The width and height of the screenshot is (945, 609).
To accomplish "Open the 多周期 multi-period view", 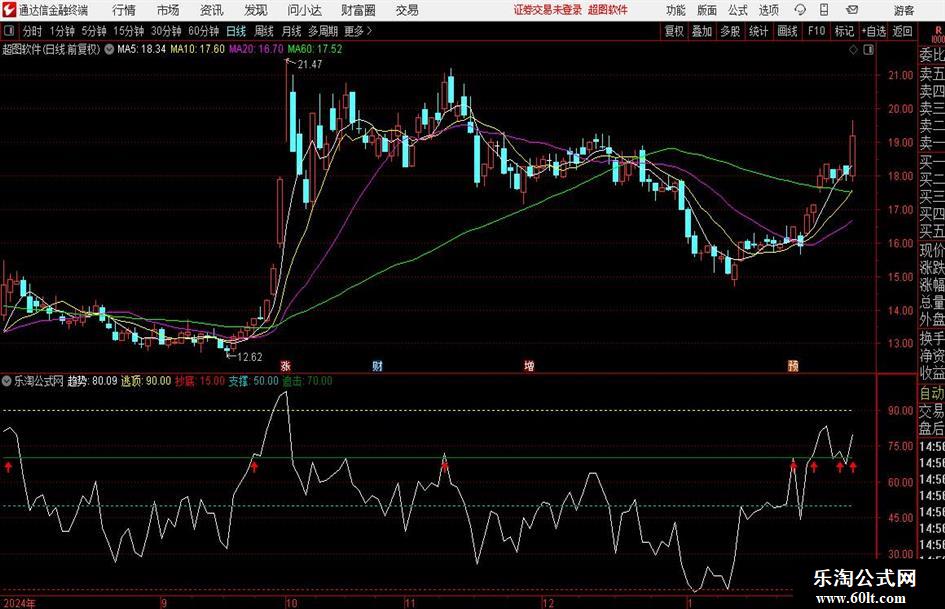I will coord(323,31).
